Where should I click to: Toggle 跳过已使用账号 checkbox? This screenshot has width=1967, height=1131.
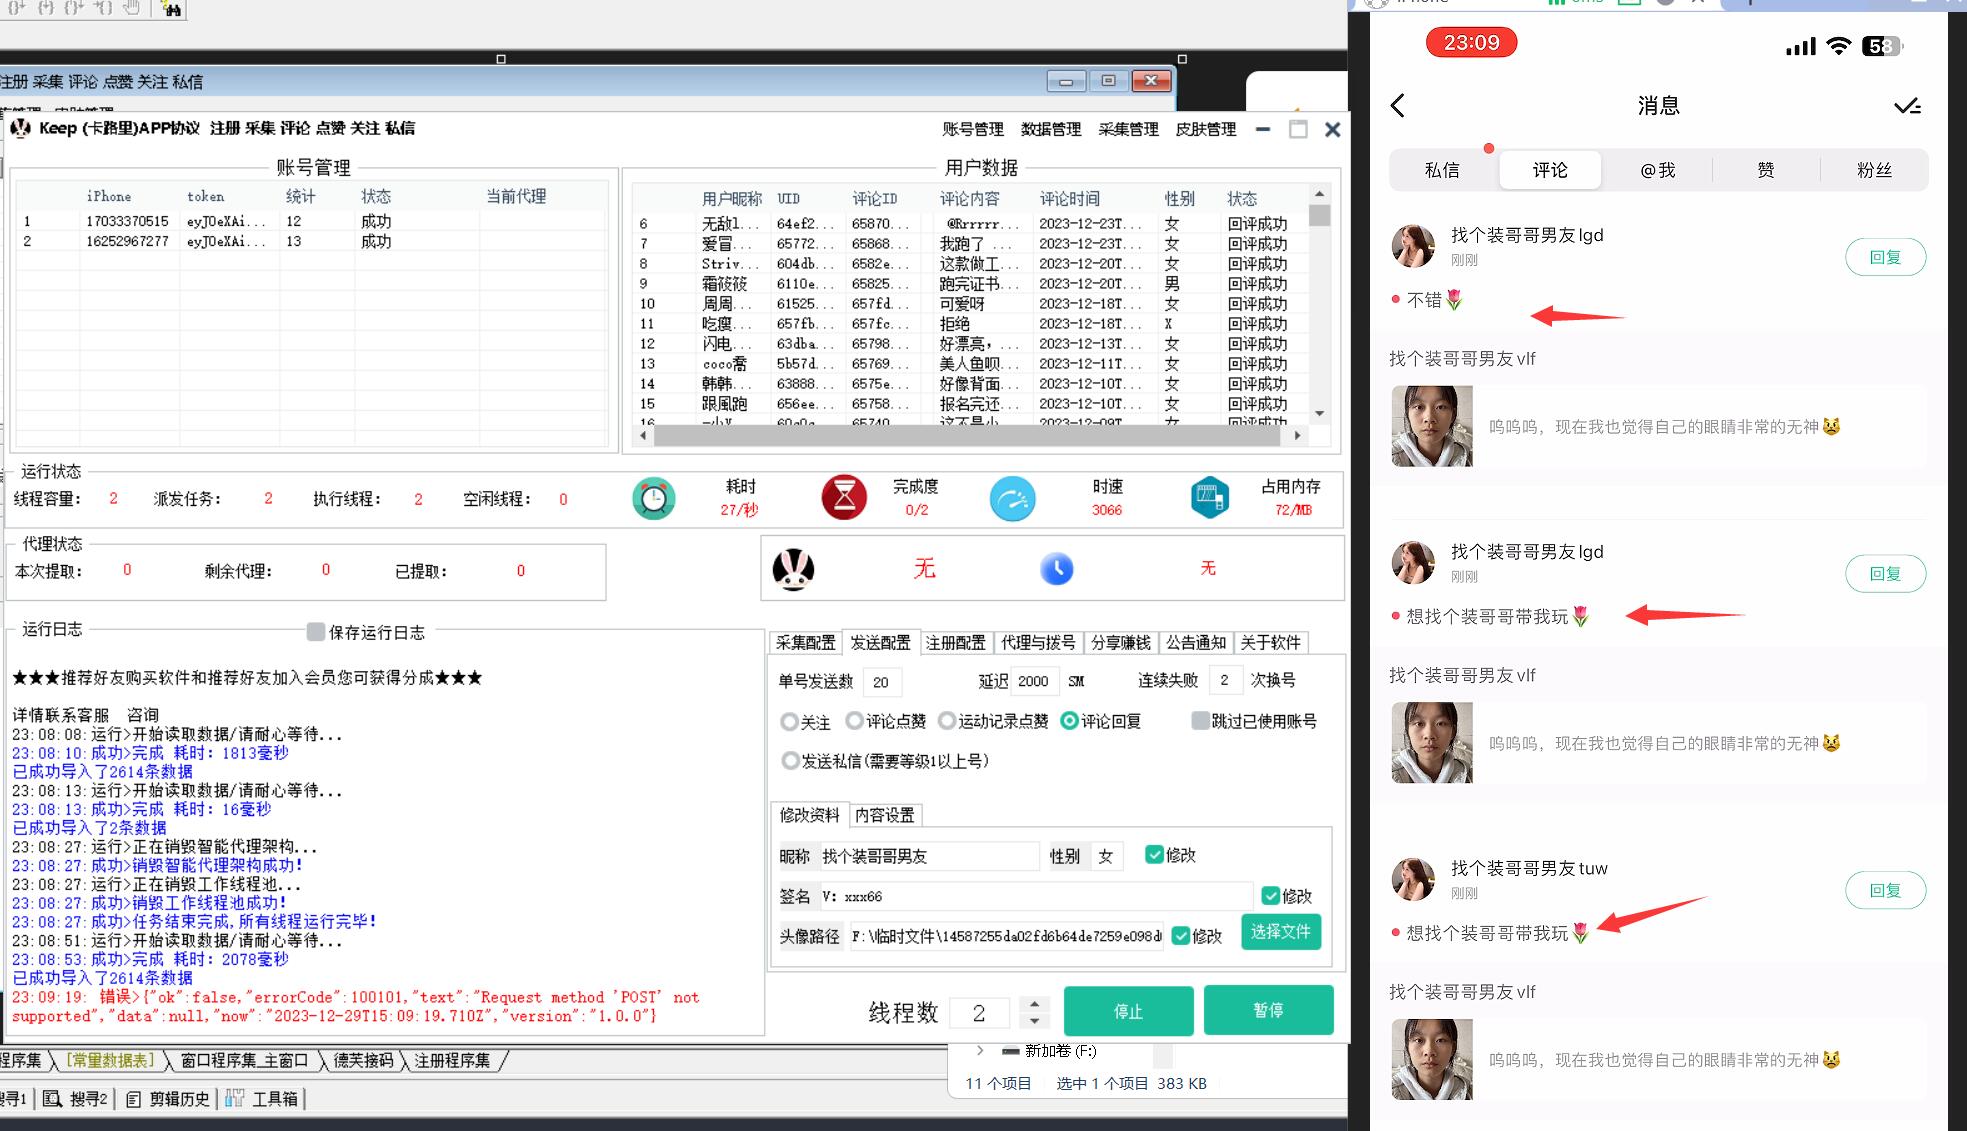1200,721
